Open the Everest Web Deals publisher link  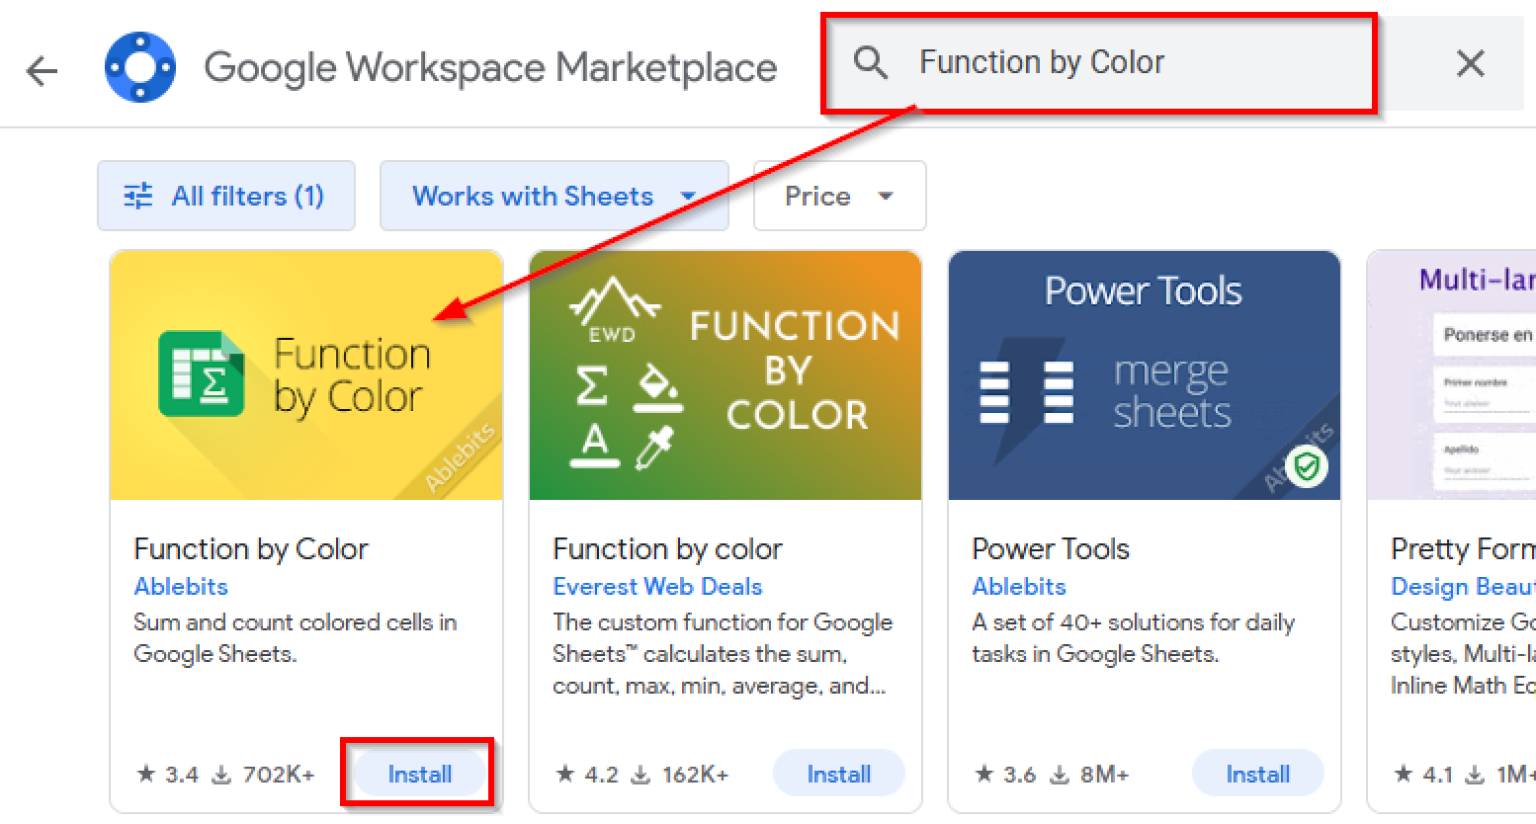657,586
